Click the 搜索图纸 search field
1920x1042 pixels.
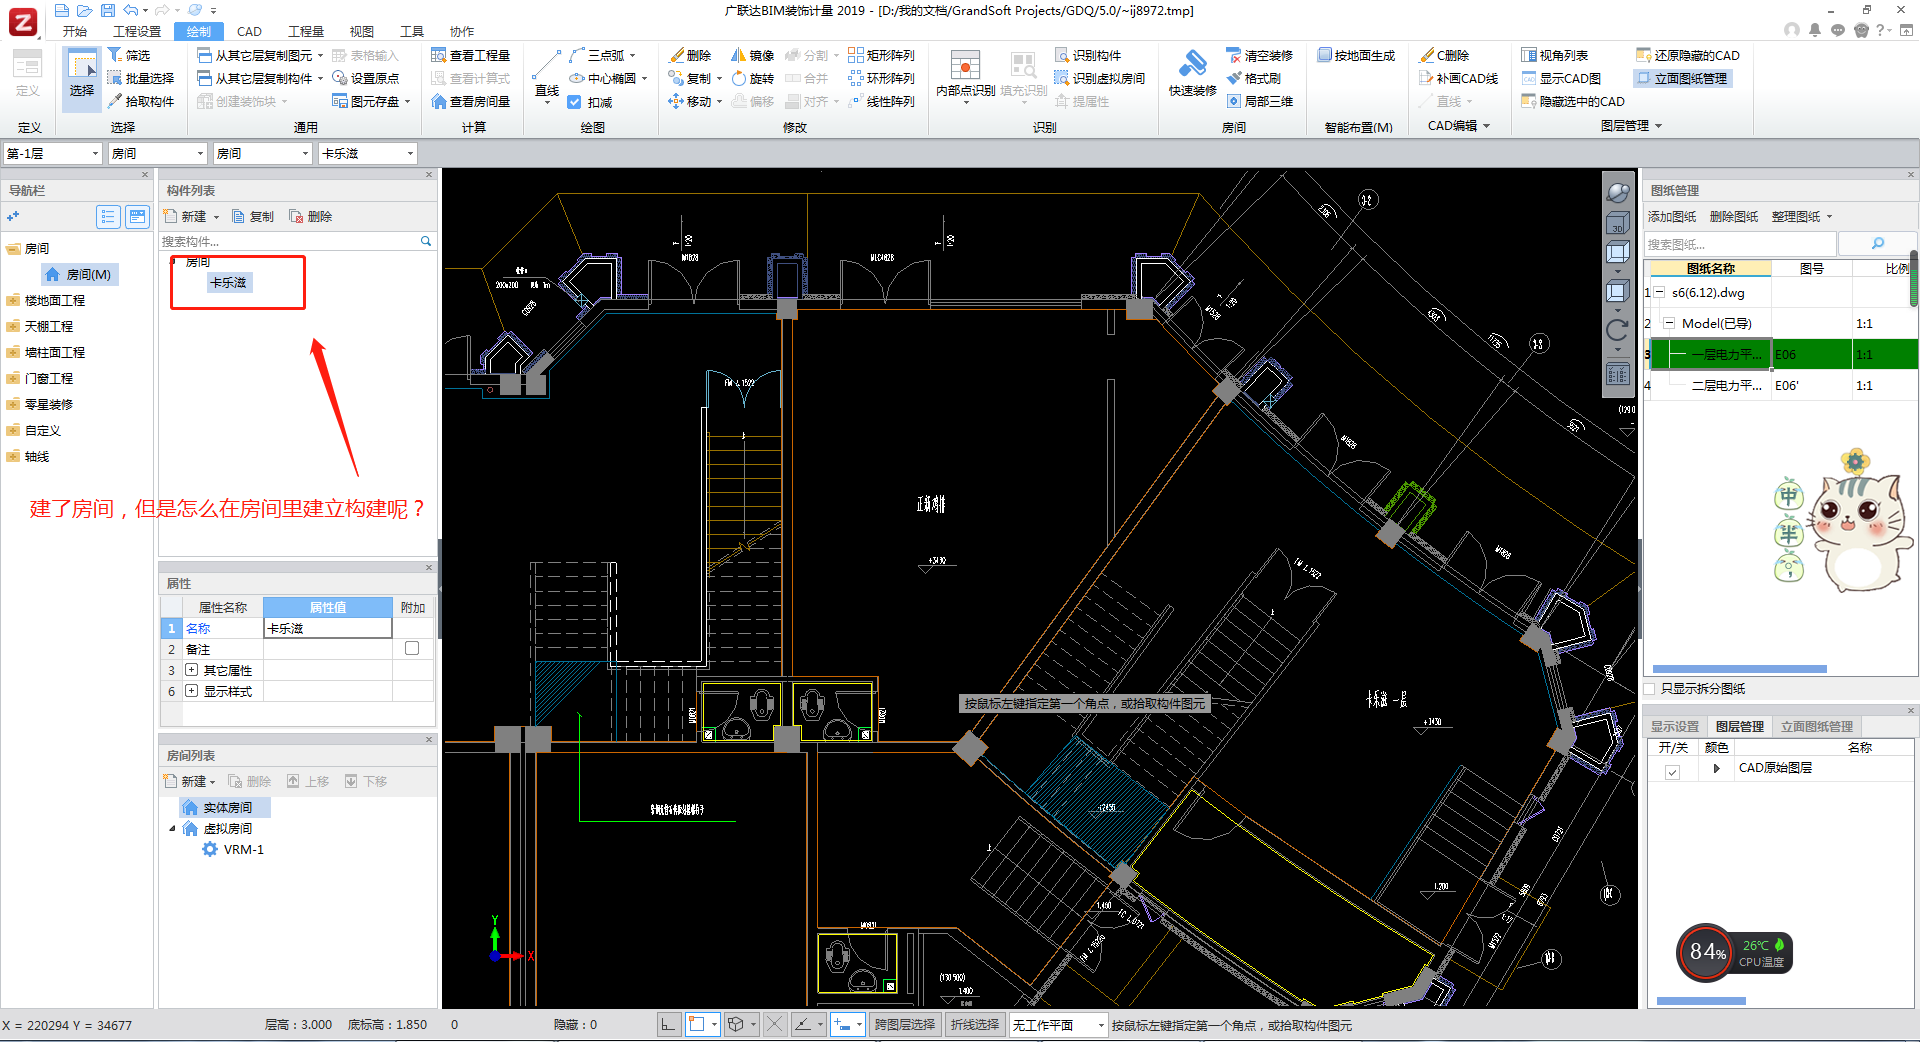click(1741, 244)
